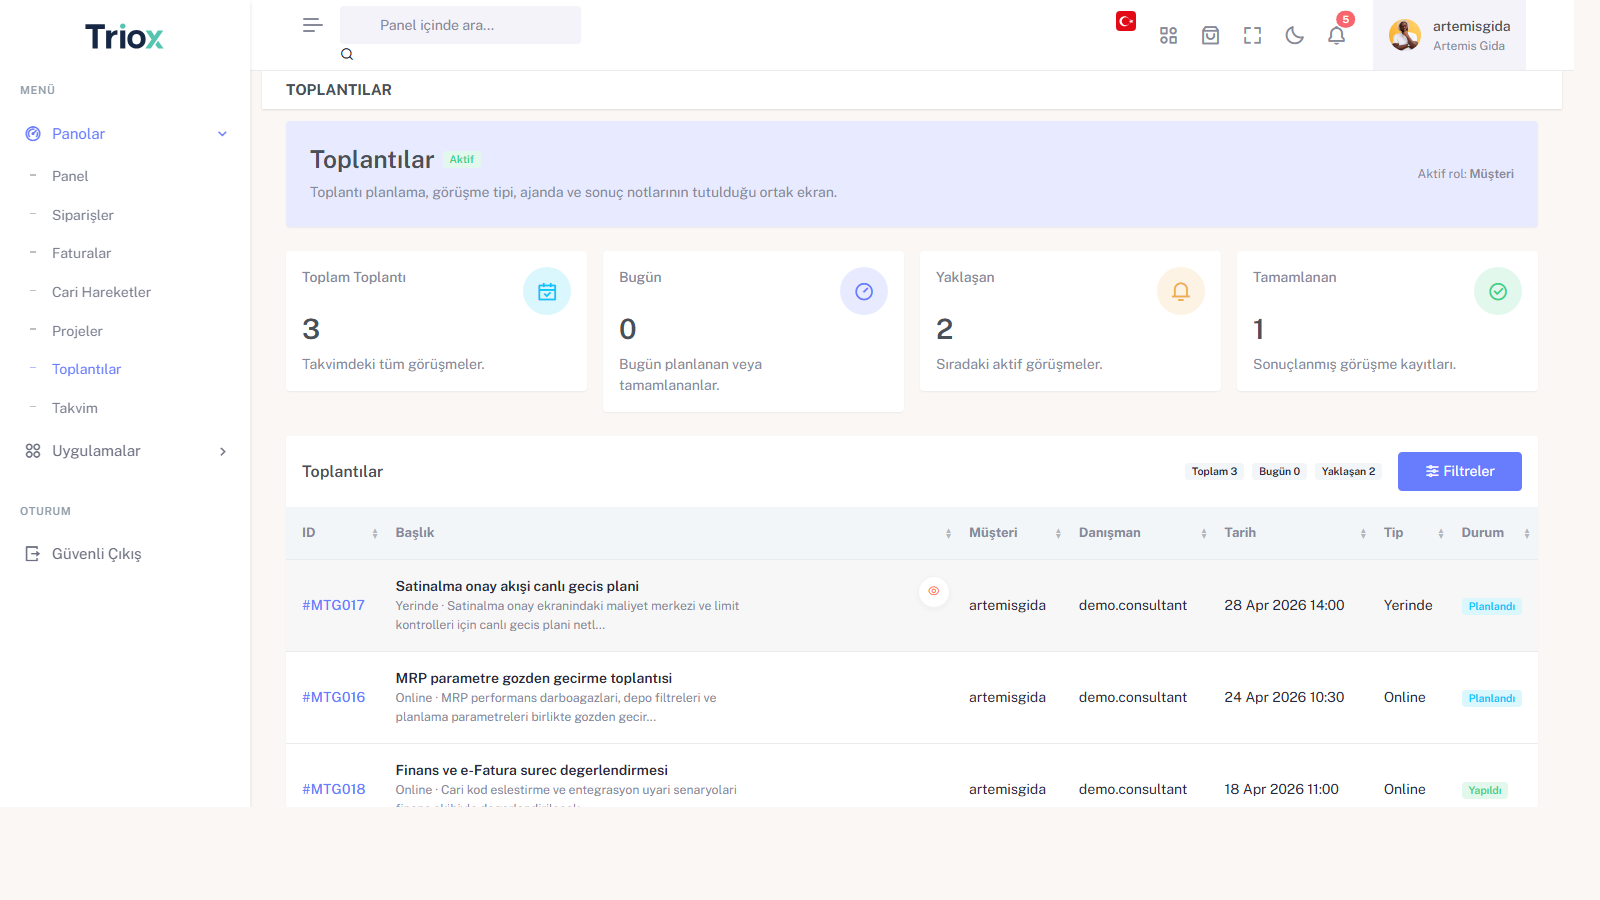The height and width of the screenshot is (900, 1600).
Task: Click the Aktif rol: Müşteri text
Action: (1465, 174)
